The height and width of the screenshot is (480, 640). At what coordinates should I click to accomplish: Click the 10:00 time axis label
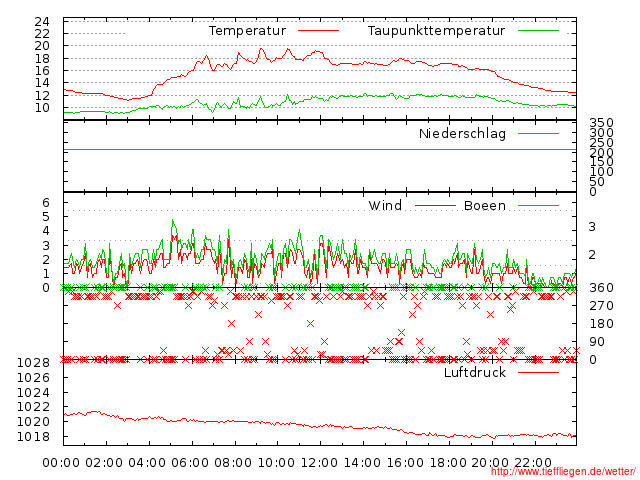[276, 463]
